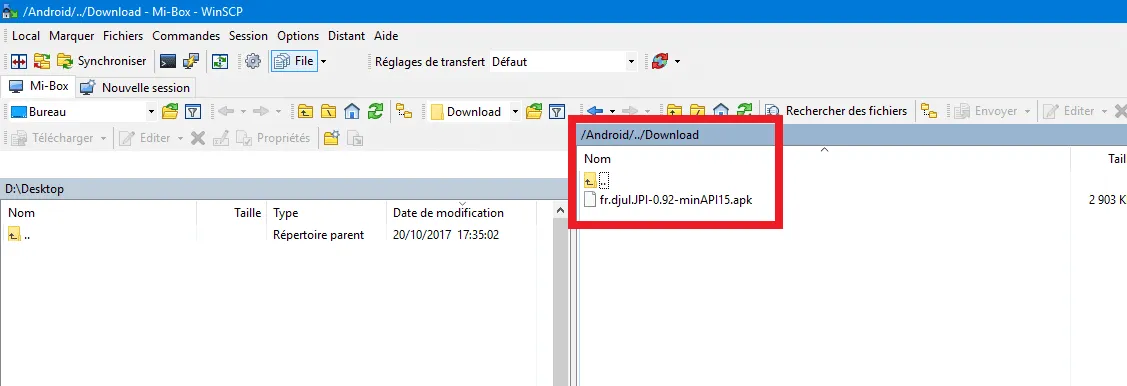
Task: Go to local root directory icon
Action: point(328,111)
